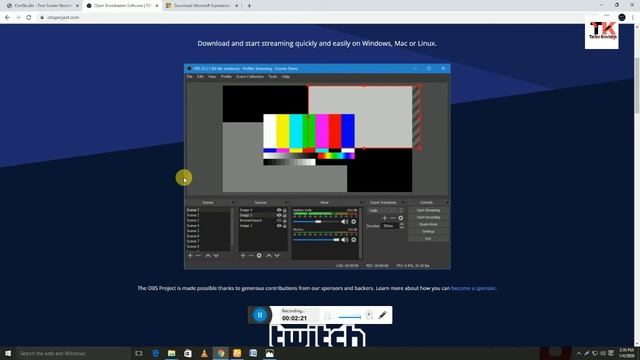
Task: Click Start Streaming in OBS Controls
Action: [x=428, y=210]
